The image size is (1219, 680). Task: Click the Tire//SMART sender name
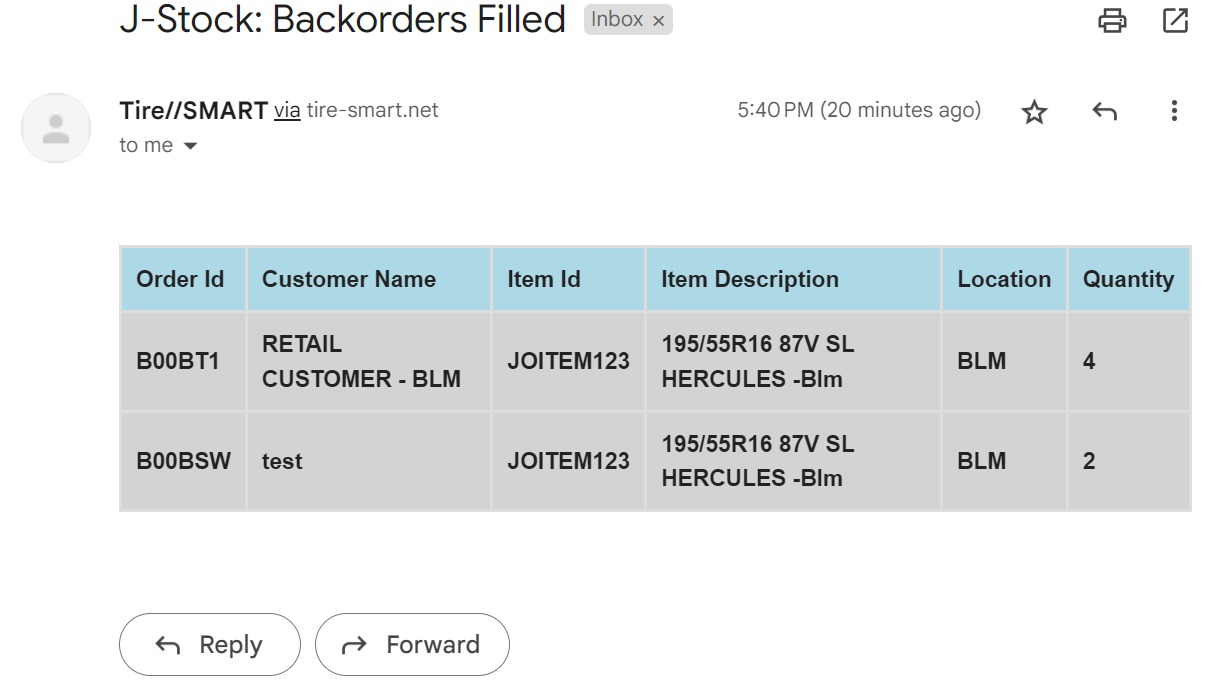click(193, 111)
